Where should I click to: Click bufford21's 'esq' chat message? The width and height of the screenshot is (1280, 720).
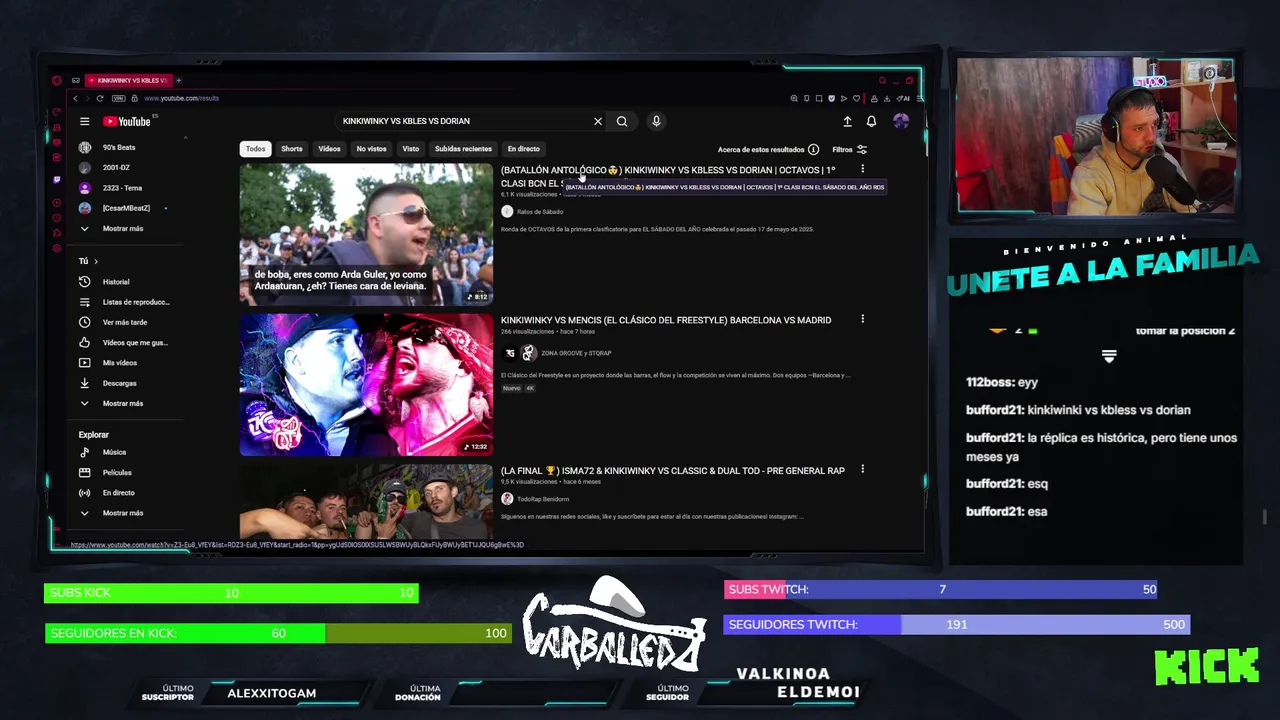1007,484
